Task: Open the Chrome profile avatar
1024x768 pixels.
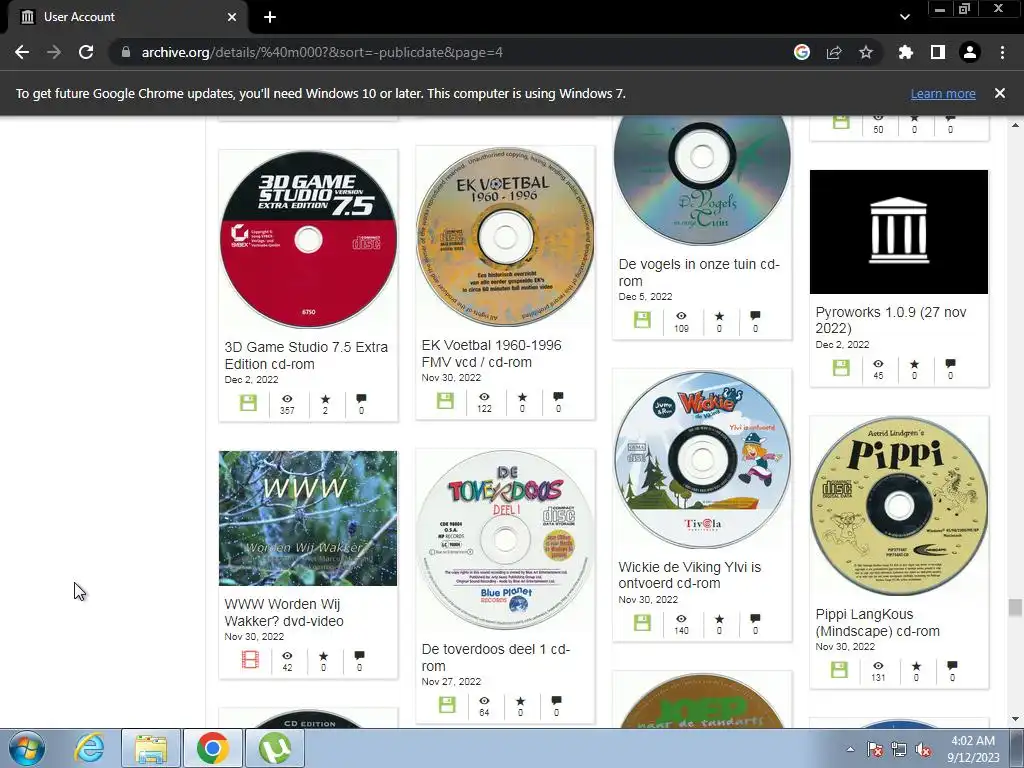Action: click(970, 52)
